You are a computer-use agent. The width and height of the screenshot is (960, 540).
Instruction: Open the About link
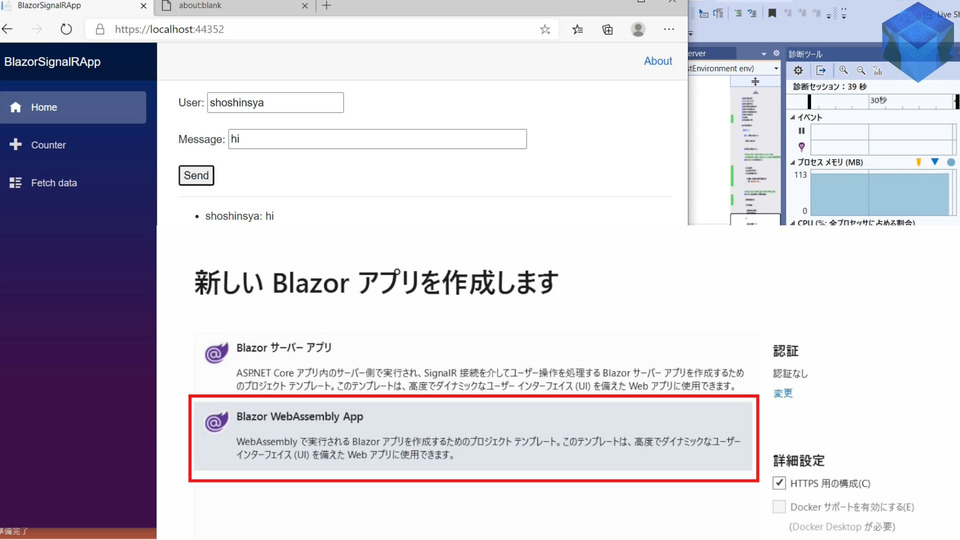(658, 61)
